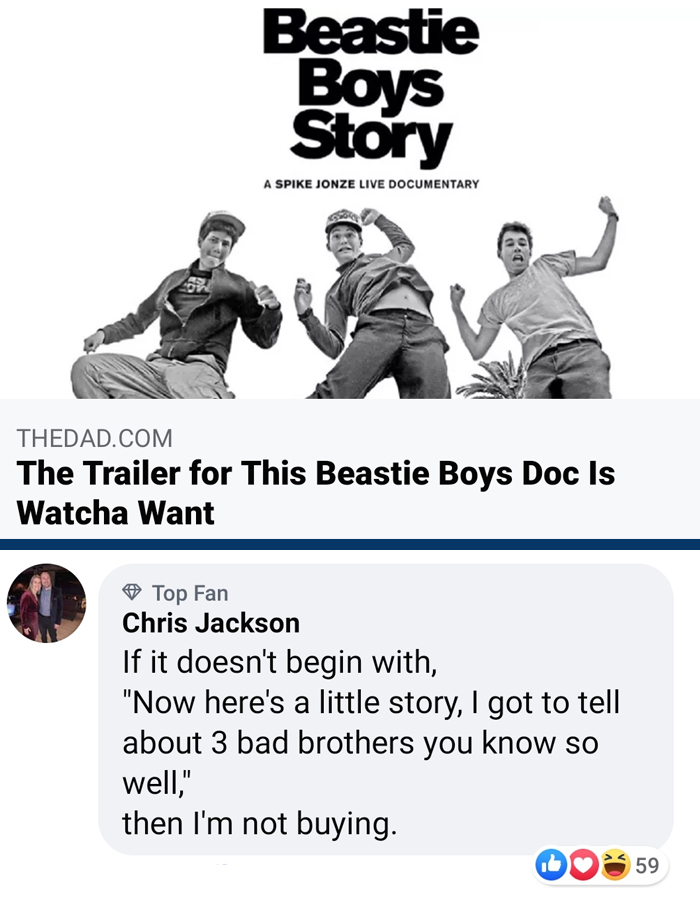Click the red heart Love reaction icon
This screenshot has width=700, height=900.
tap(584, 865)
